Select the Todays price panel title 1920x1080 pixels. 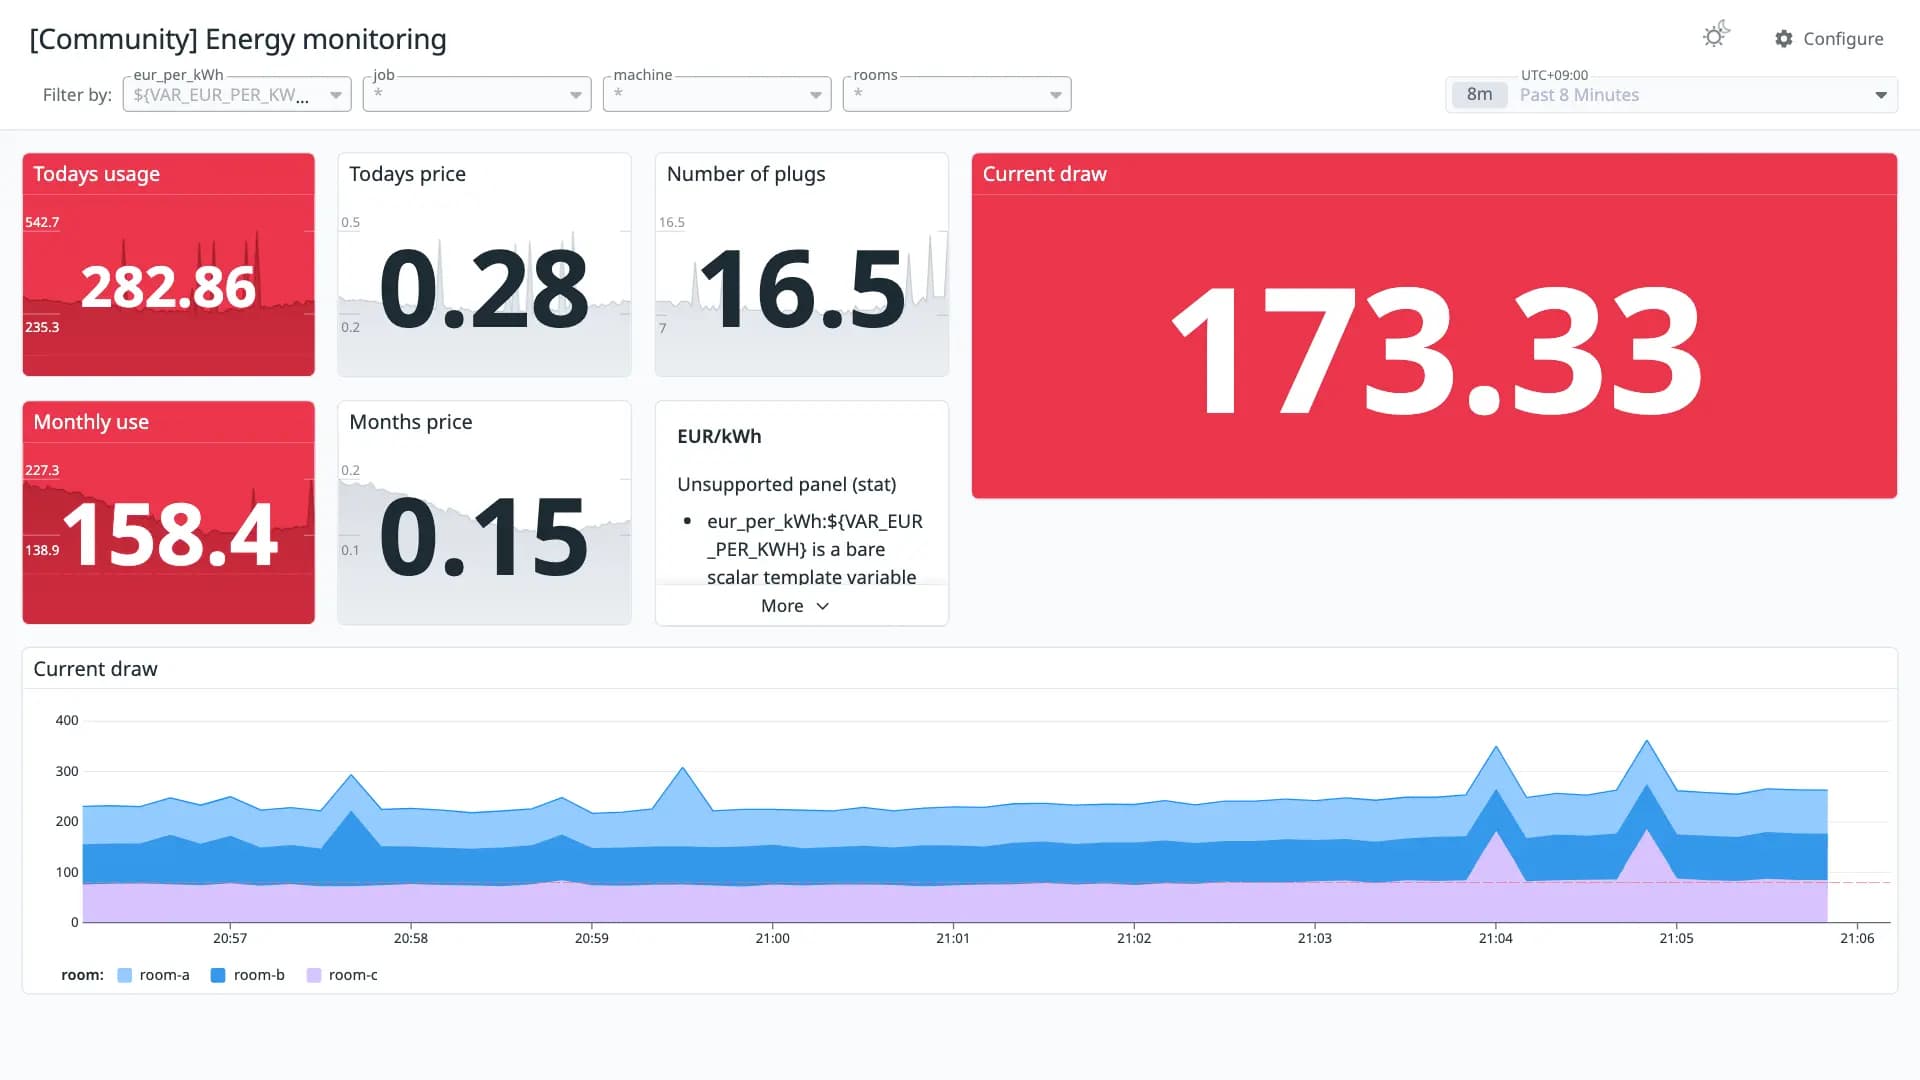[x=407, y=174]
